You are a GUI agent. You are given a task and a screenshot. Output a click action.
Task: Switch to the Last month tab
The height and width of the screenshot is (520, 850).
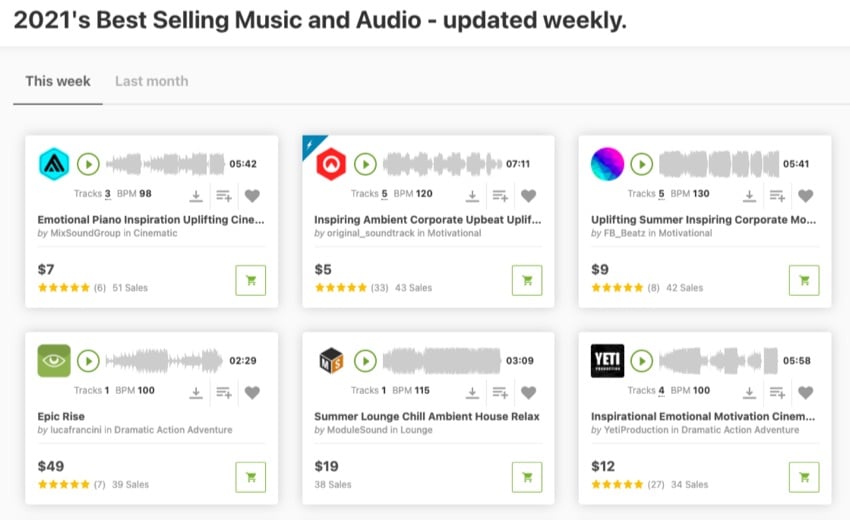(x=151, y=81)
